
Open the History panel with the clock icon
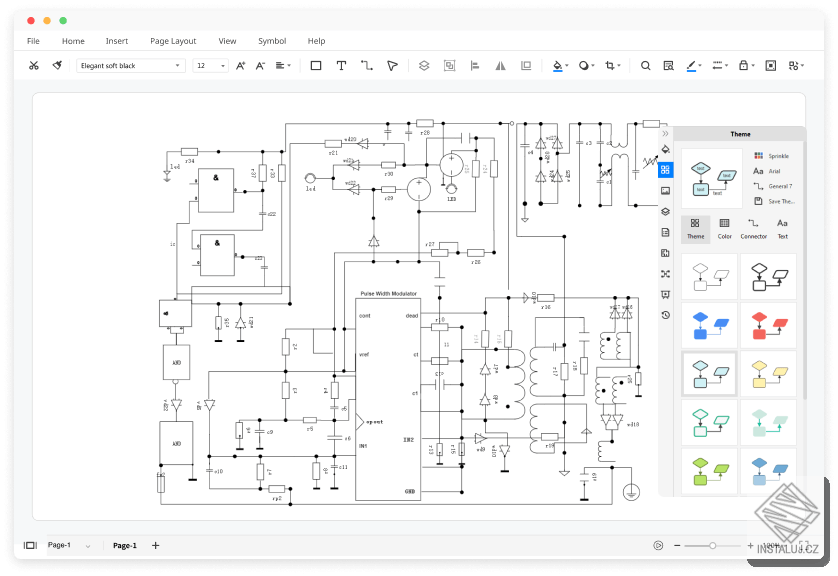click(665, 315)
